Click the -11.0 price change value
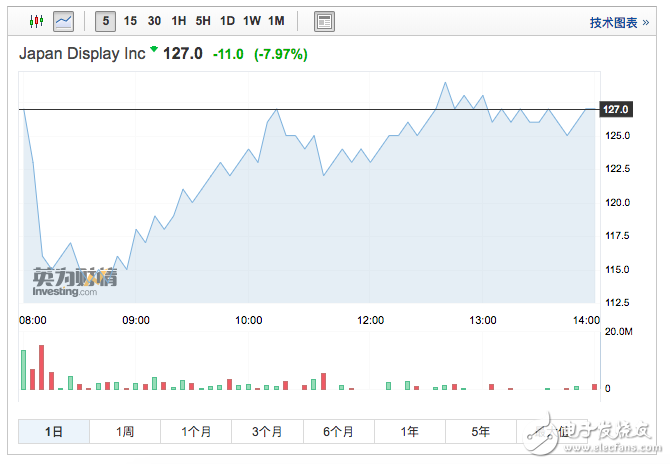This screenshot has height=464, width=670. [228, 54]
